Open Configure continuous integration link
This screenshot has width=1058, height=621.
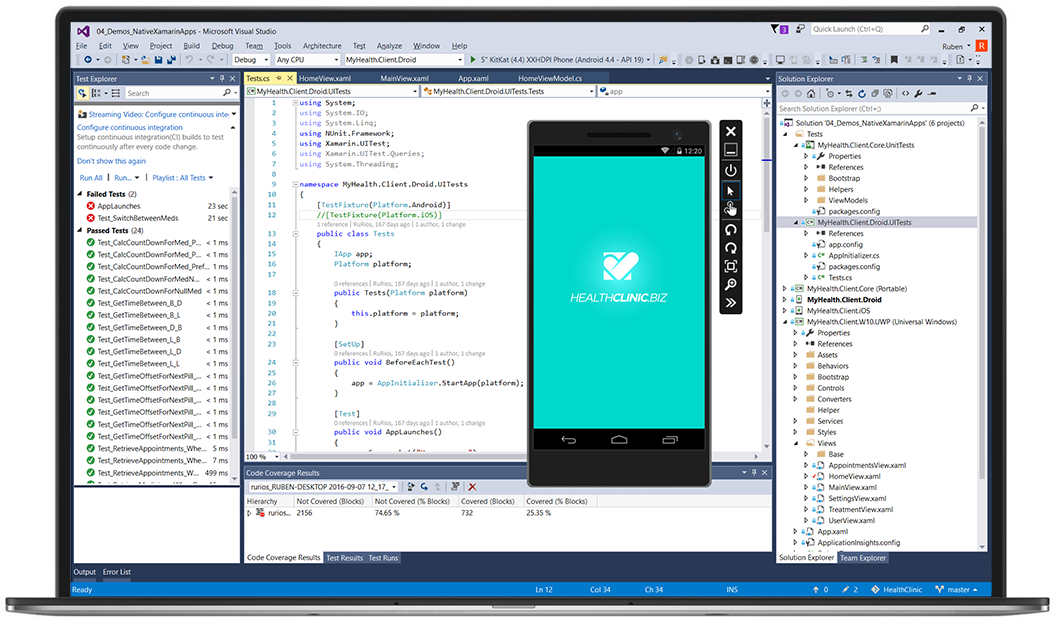(x=130, y=127)
